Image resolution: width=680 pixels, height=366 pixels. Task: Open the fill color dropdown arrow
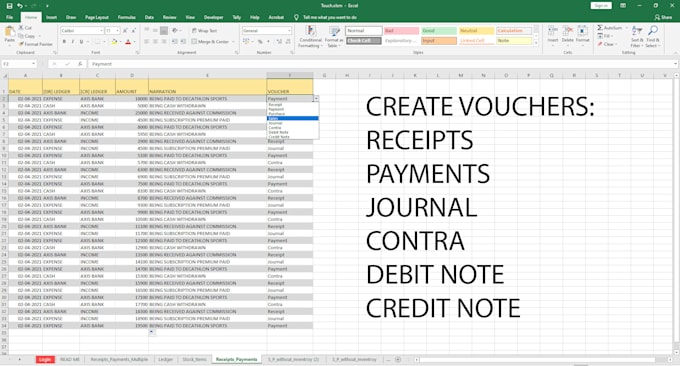click(120, 42)
